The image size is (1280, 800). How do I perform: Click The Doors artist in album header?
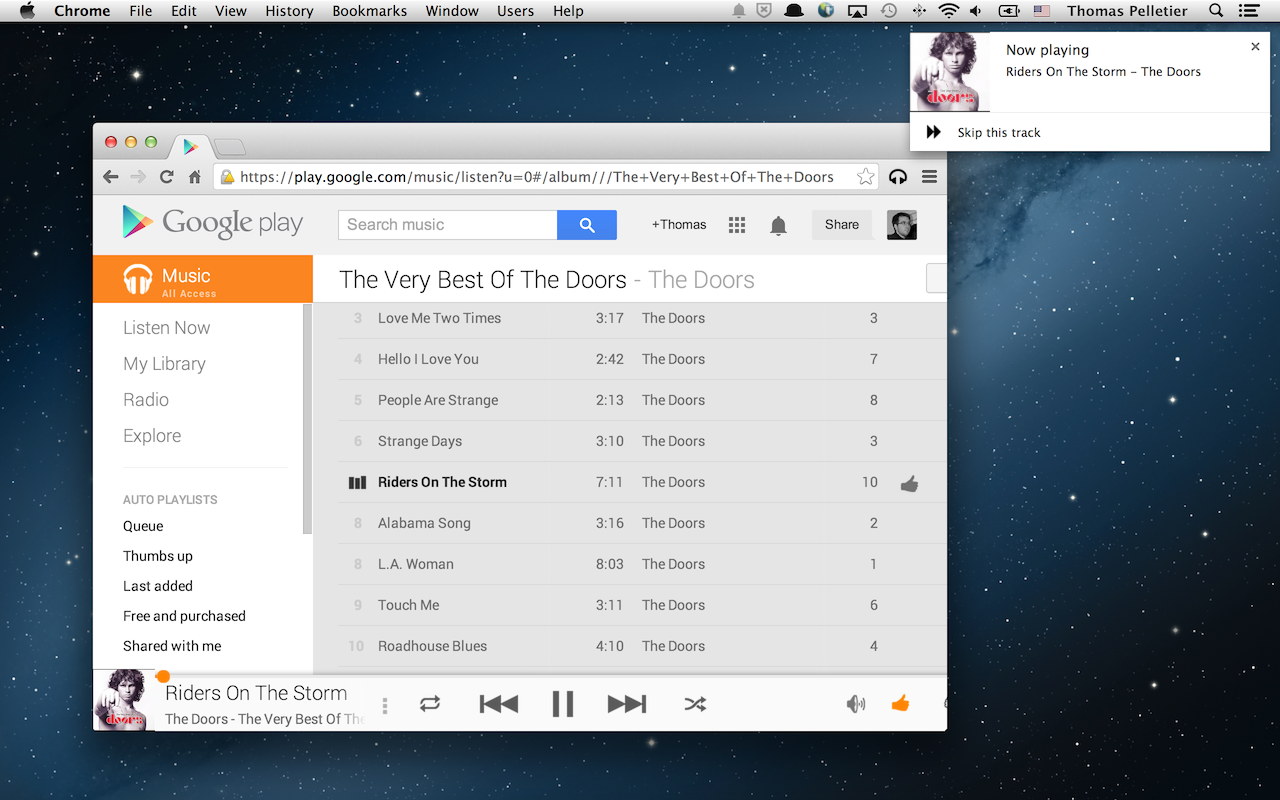(701, 280)
